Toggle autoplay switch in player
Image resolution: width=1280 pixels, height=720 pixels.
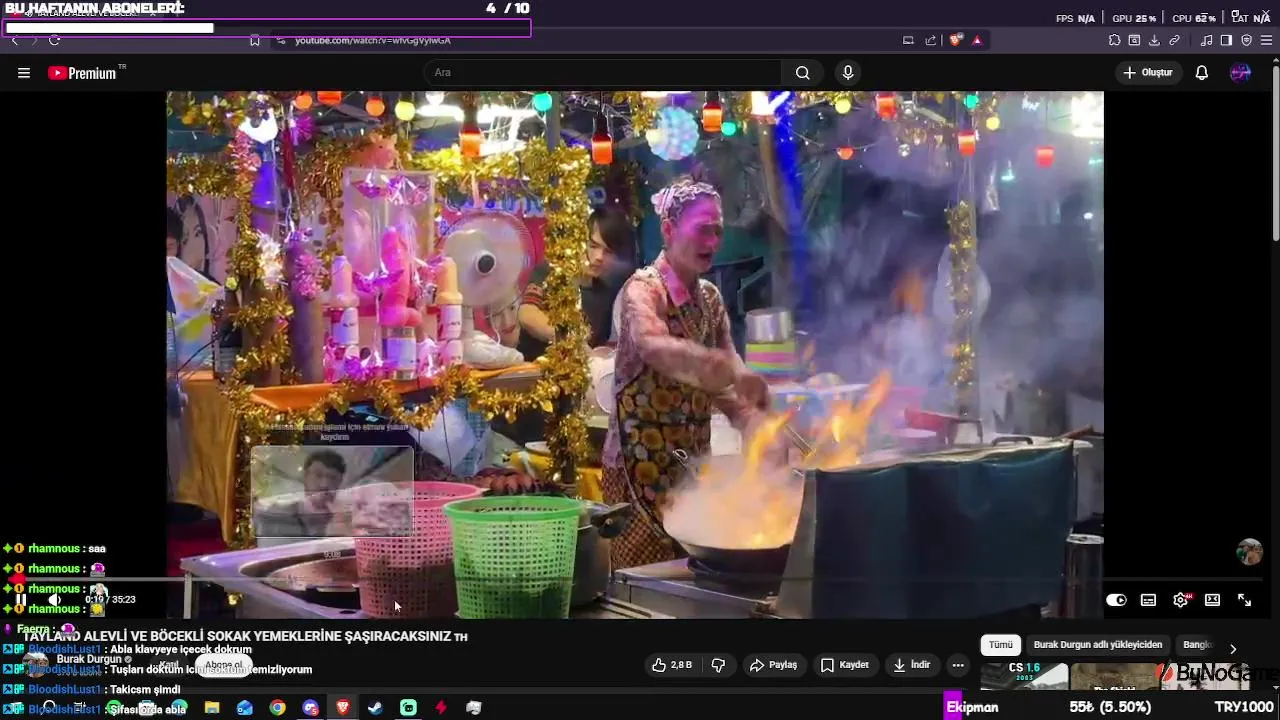point(1117,600)
